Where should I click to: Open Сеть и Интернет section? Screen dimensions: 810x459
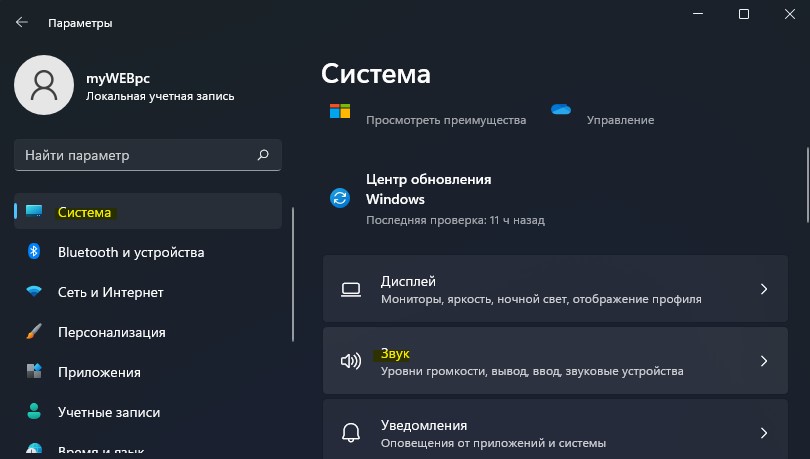[148, 292]
